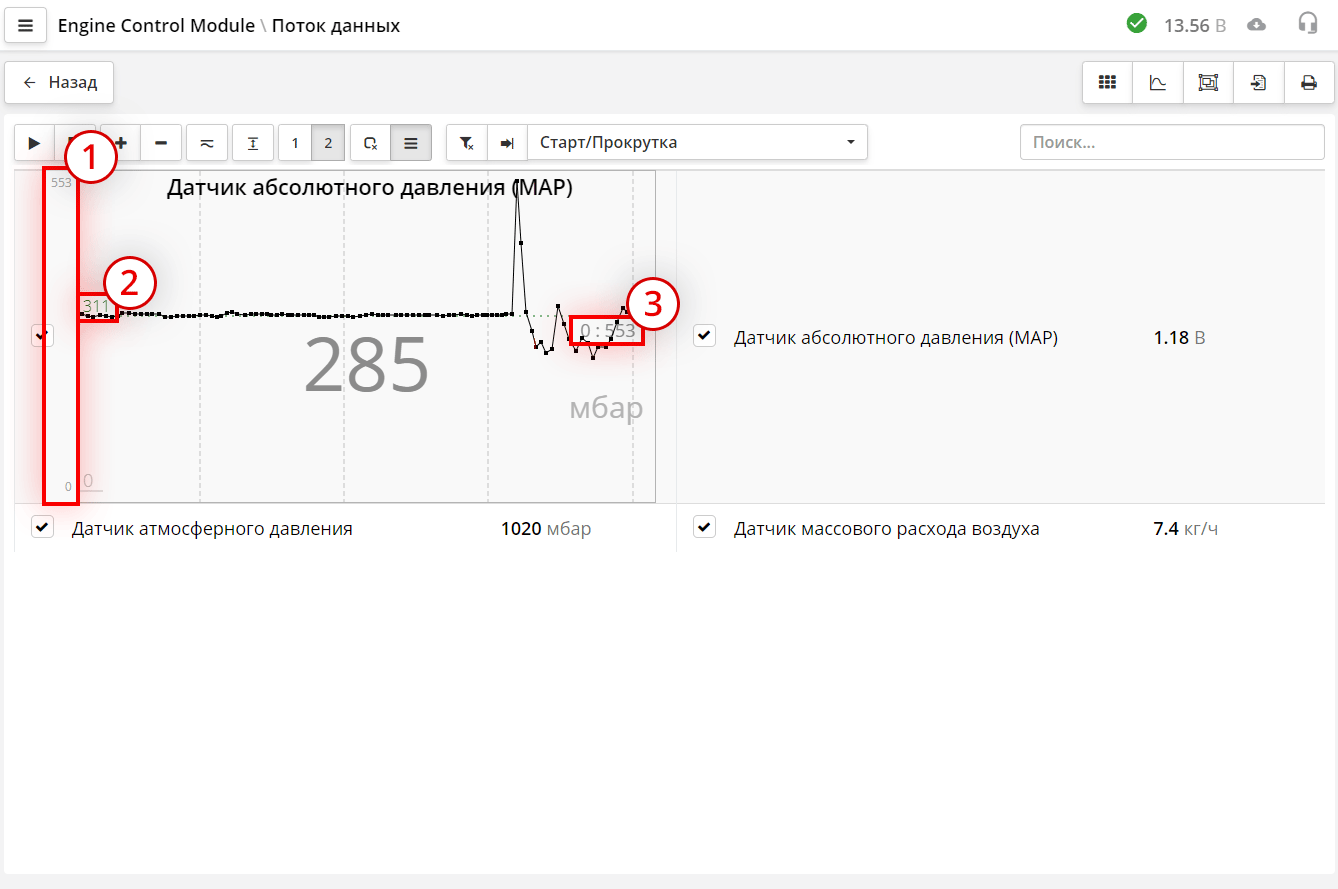The height and width of the screenshot is (889, 1338).
Task: Open the graph curve view icon
Action: (x=1158, y=83)
